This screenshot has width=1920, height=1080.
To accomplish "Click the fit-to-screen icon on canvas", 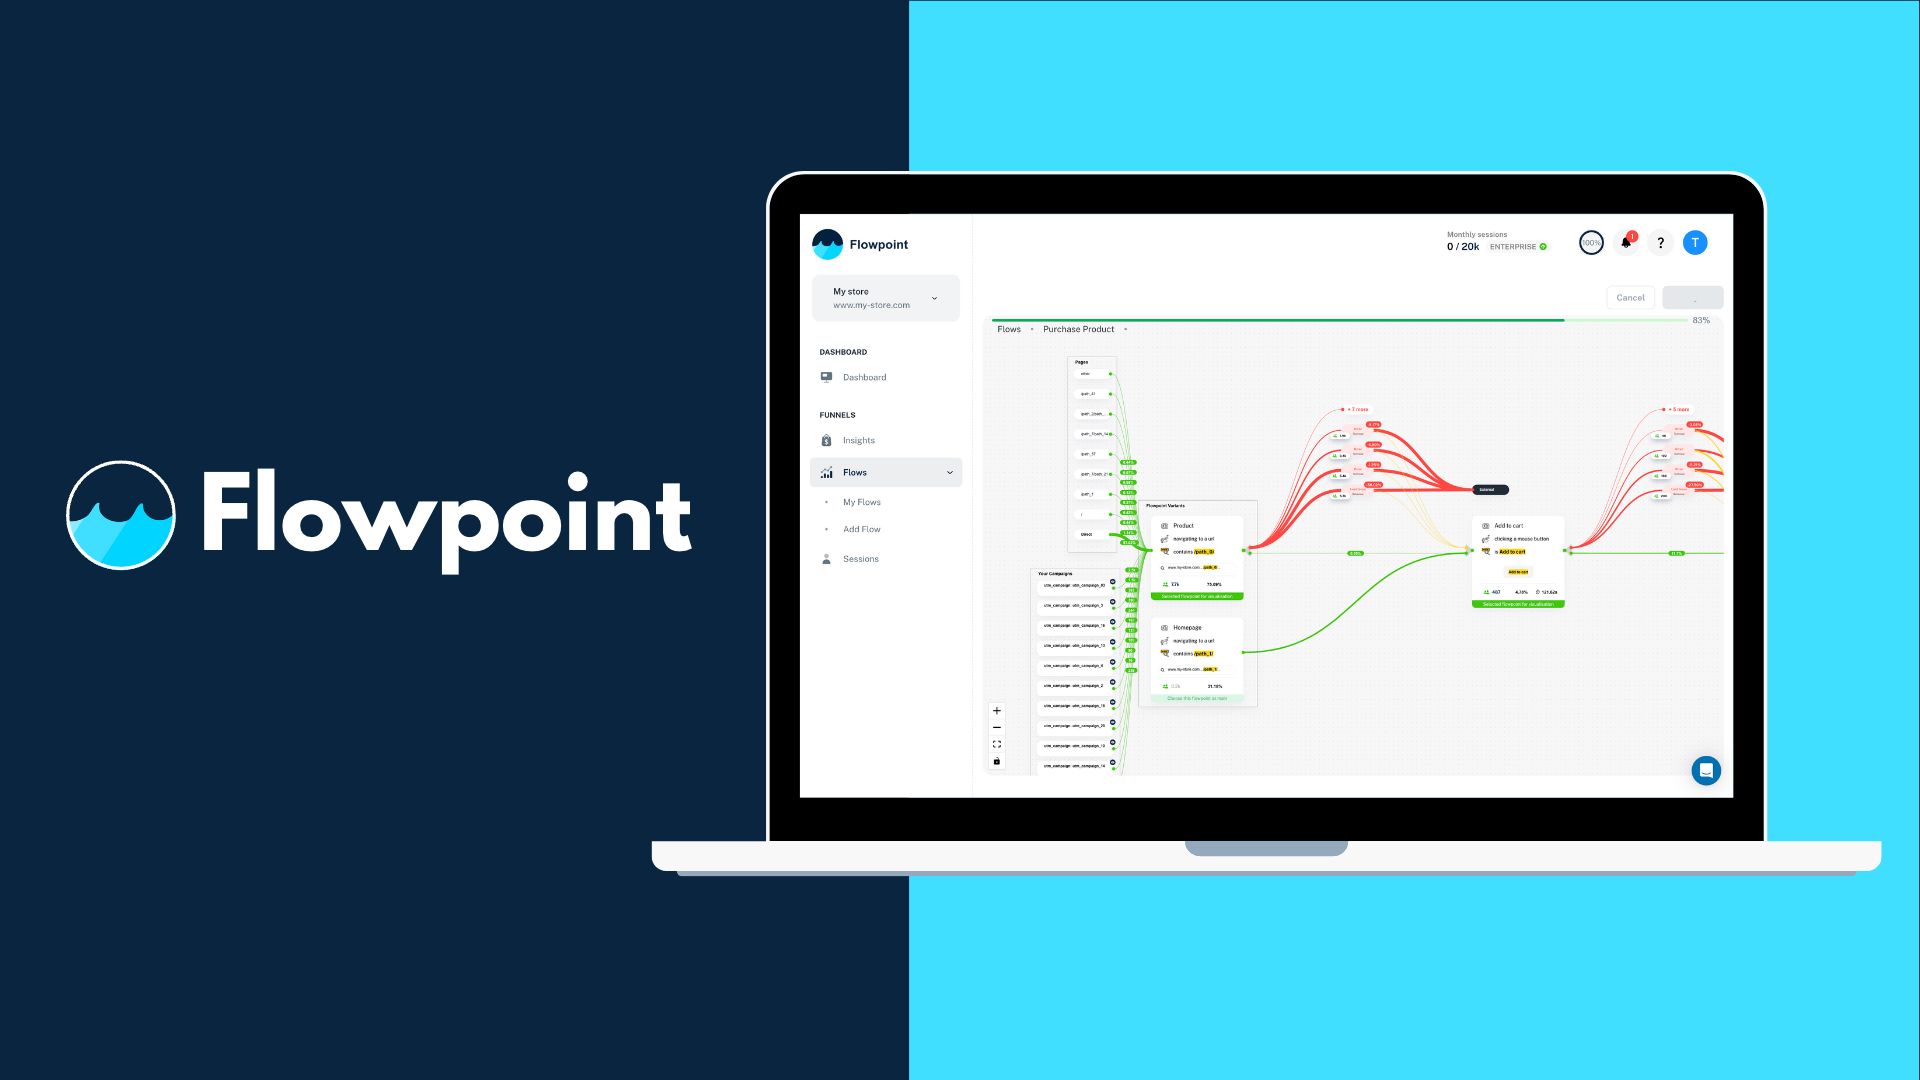I will pyautogui.click(x=997, y=744).
